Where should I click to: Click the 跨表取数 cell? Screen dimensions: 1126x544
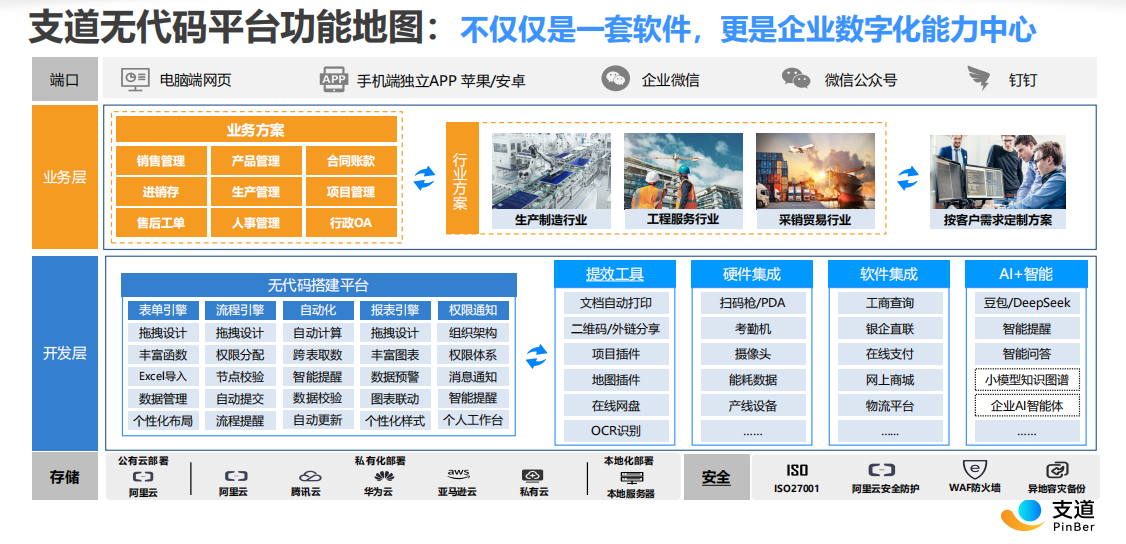pos(317,355)
